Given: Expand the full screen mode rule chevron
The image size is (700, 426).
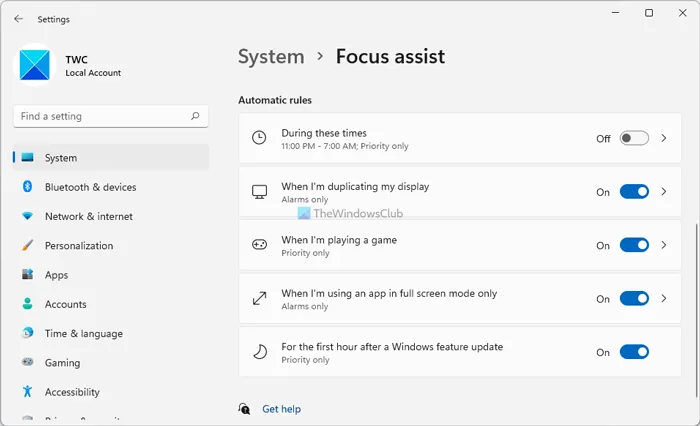Looking at the screenshot, I should click(x=664, y=299).
